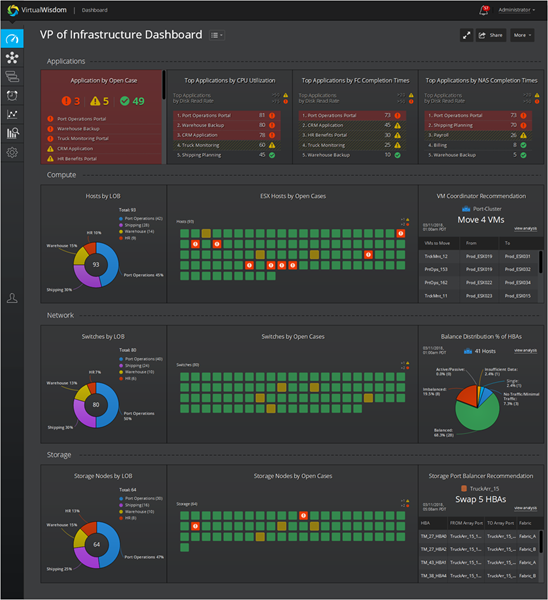Click warning icon on Truck Monitoring CPU row

click(x=272, y=145)
